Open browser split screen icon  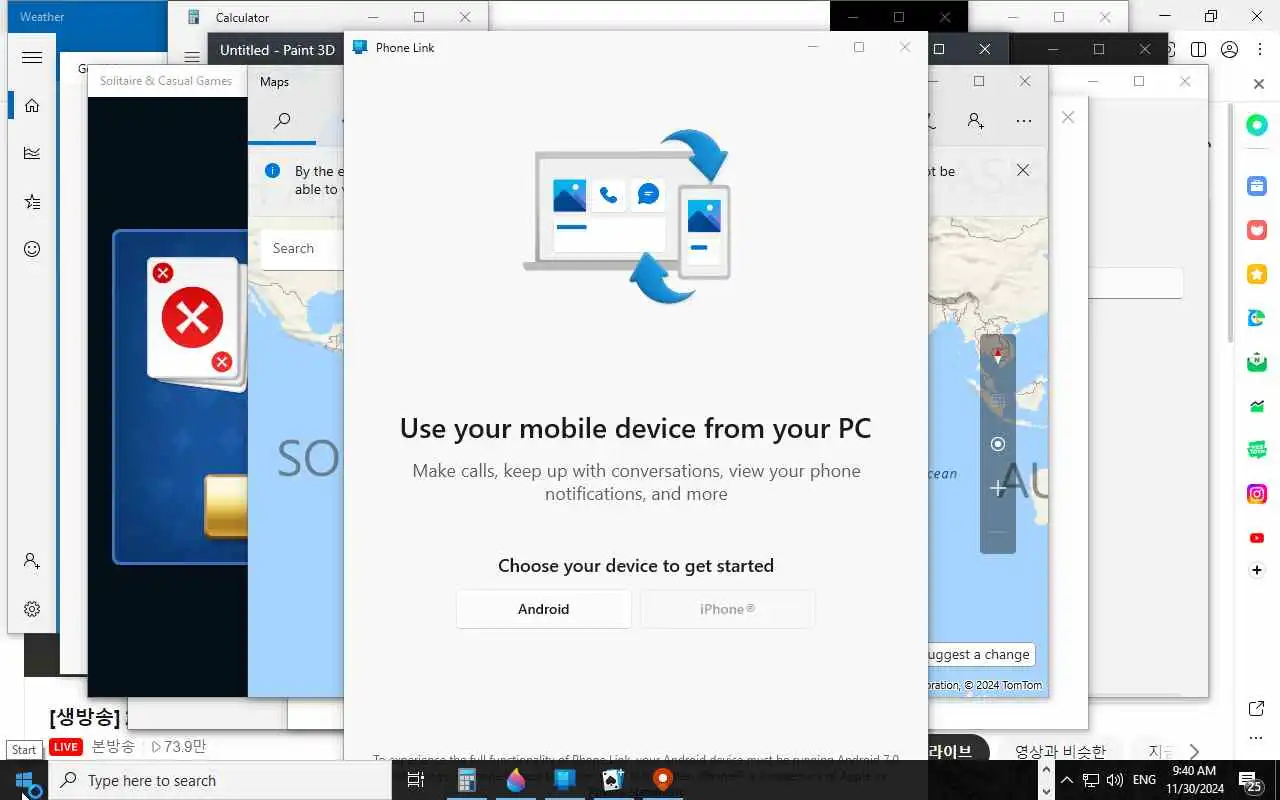1198,49
